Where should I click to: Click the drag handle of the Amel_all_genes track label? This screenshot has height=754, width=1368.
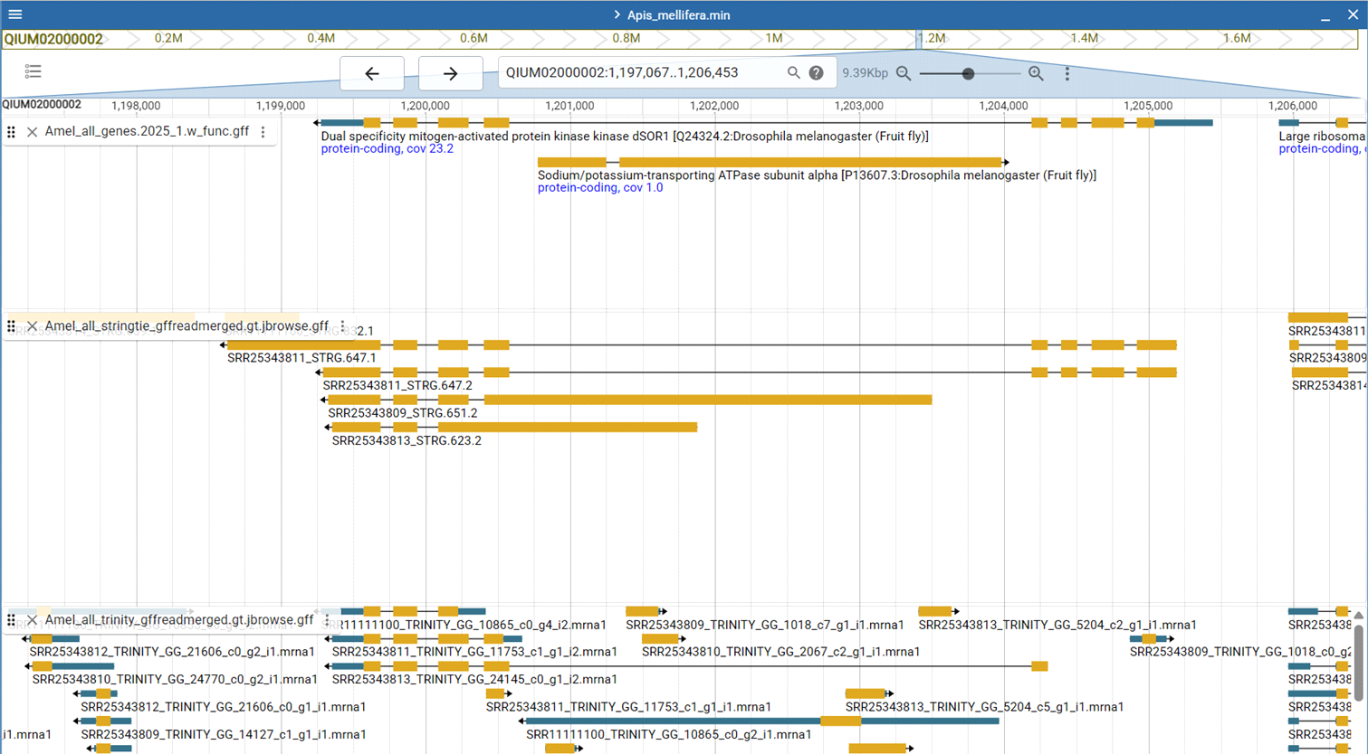pos(11,131)
